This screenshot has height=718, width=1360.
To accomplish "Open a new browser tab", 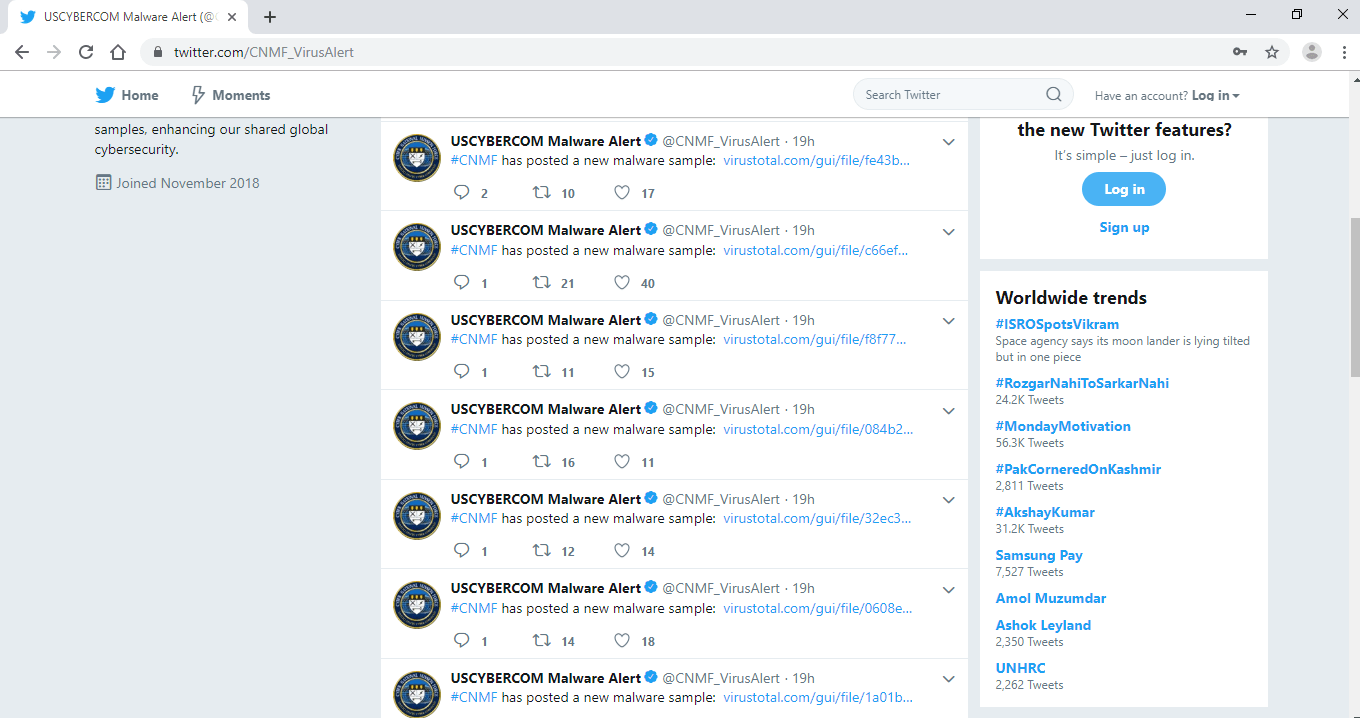I will (x=270, y=17).
